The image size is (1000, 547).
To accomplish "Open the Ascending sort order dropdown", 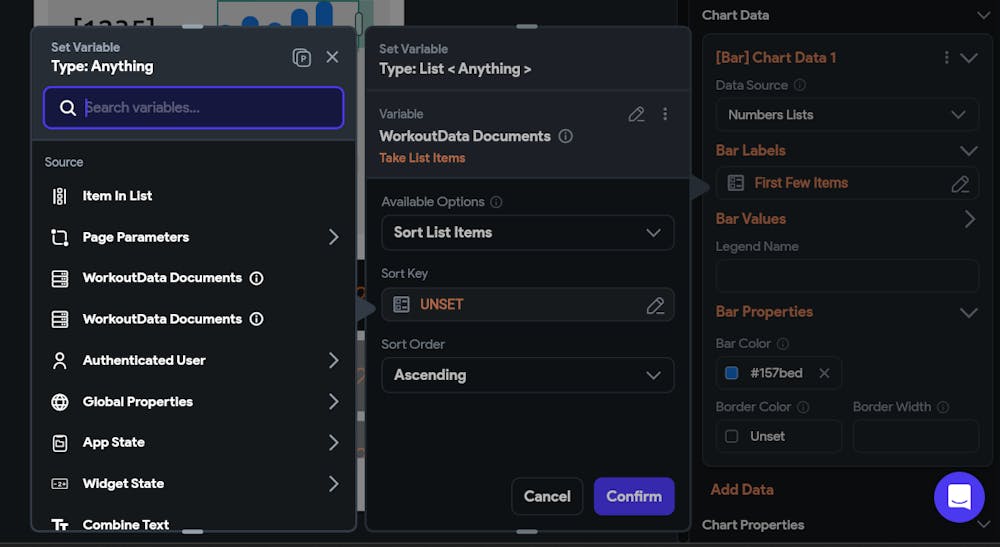I will point(527,375).
